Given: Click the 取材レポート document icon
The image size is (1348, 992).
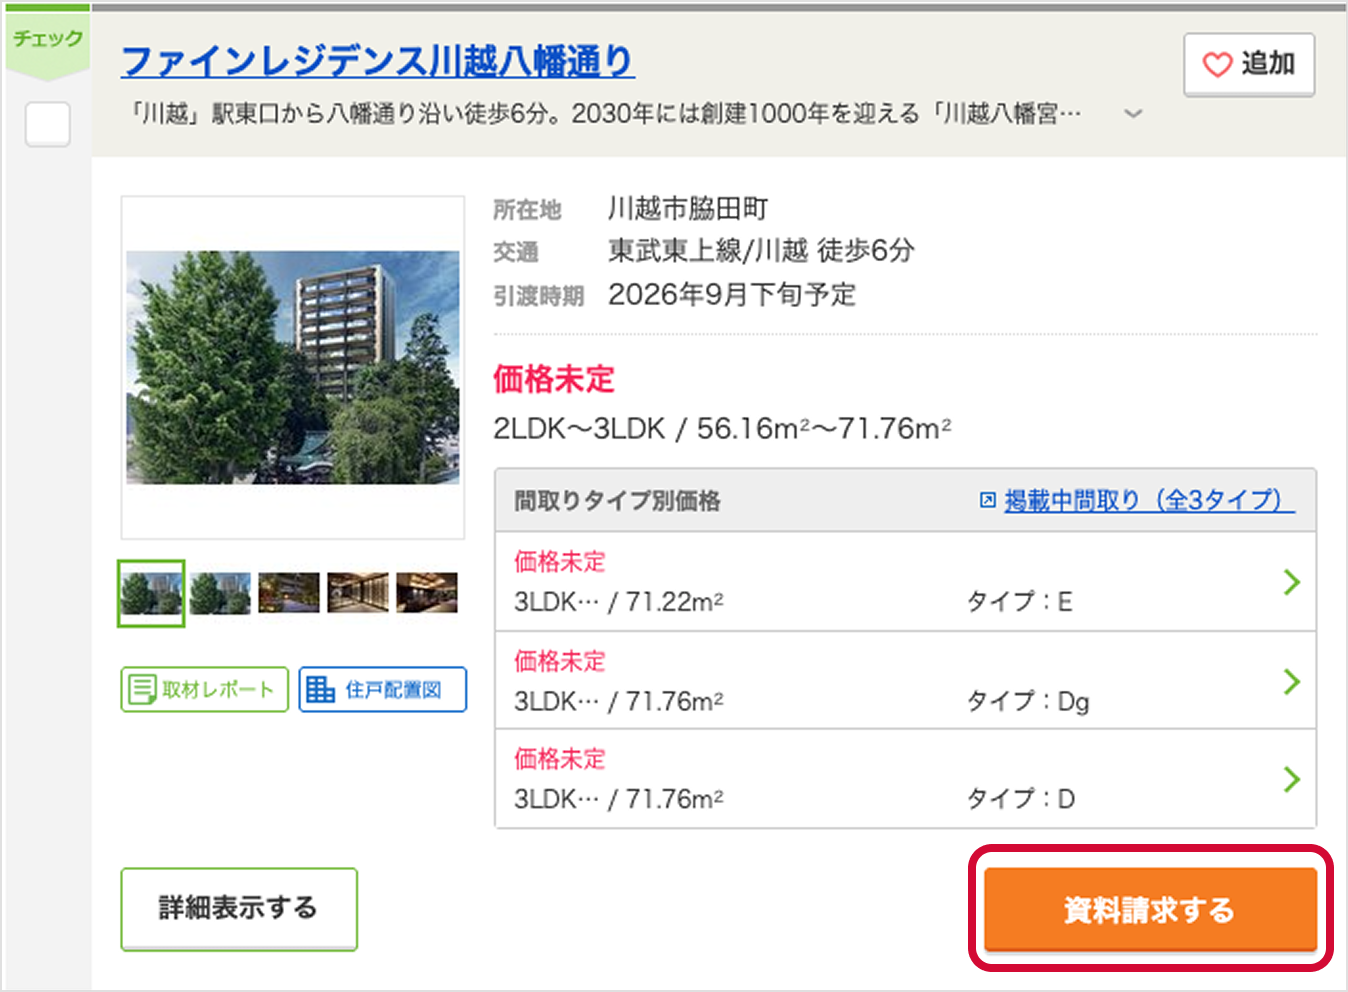Looking at the screenshot, I should pyautogui.click(x=143, y=689).
